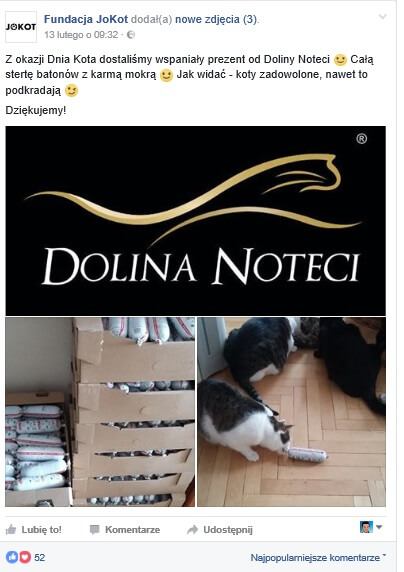The width and height of the screenshot is (404, 572).
Task: Open the cats on floor photo
Action: coord(291,412)
